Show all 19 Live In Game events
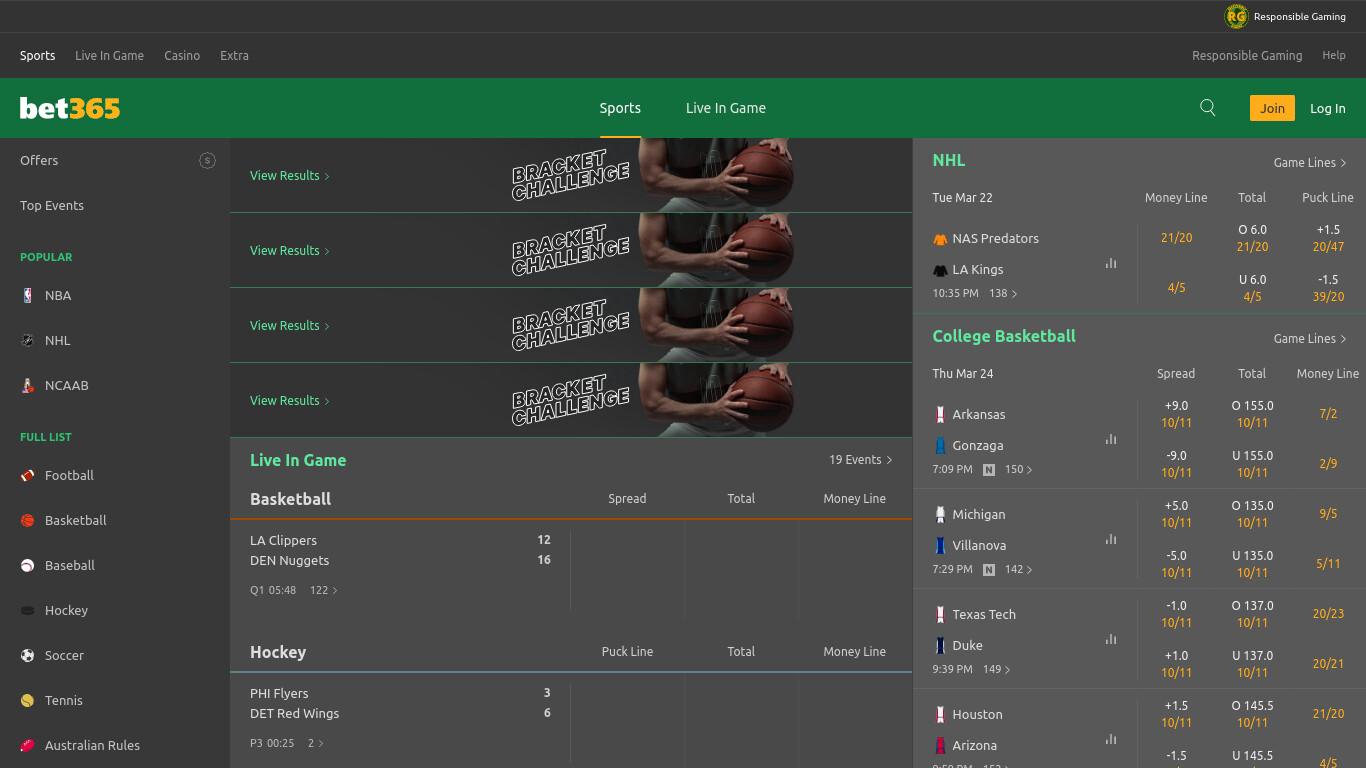Image resolution: width=1366 pixels, height=768 pixels. point(860,460)
